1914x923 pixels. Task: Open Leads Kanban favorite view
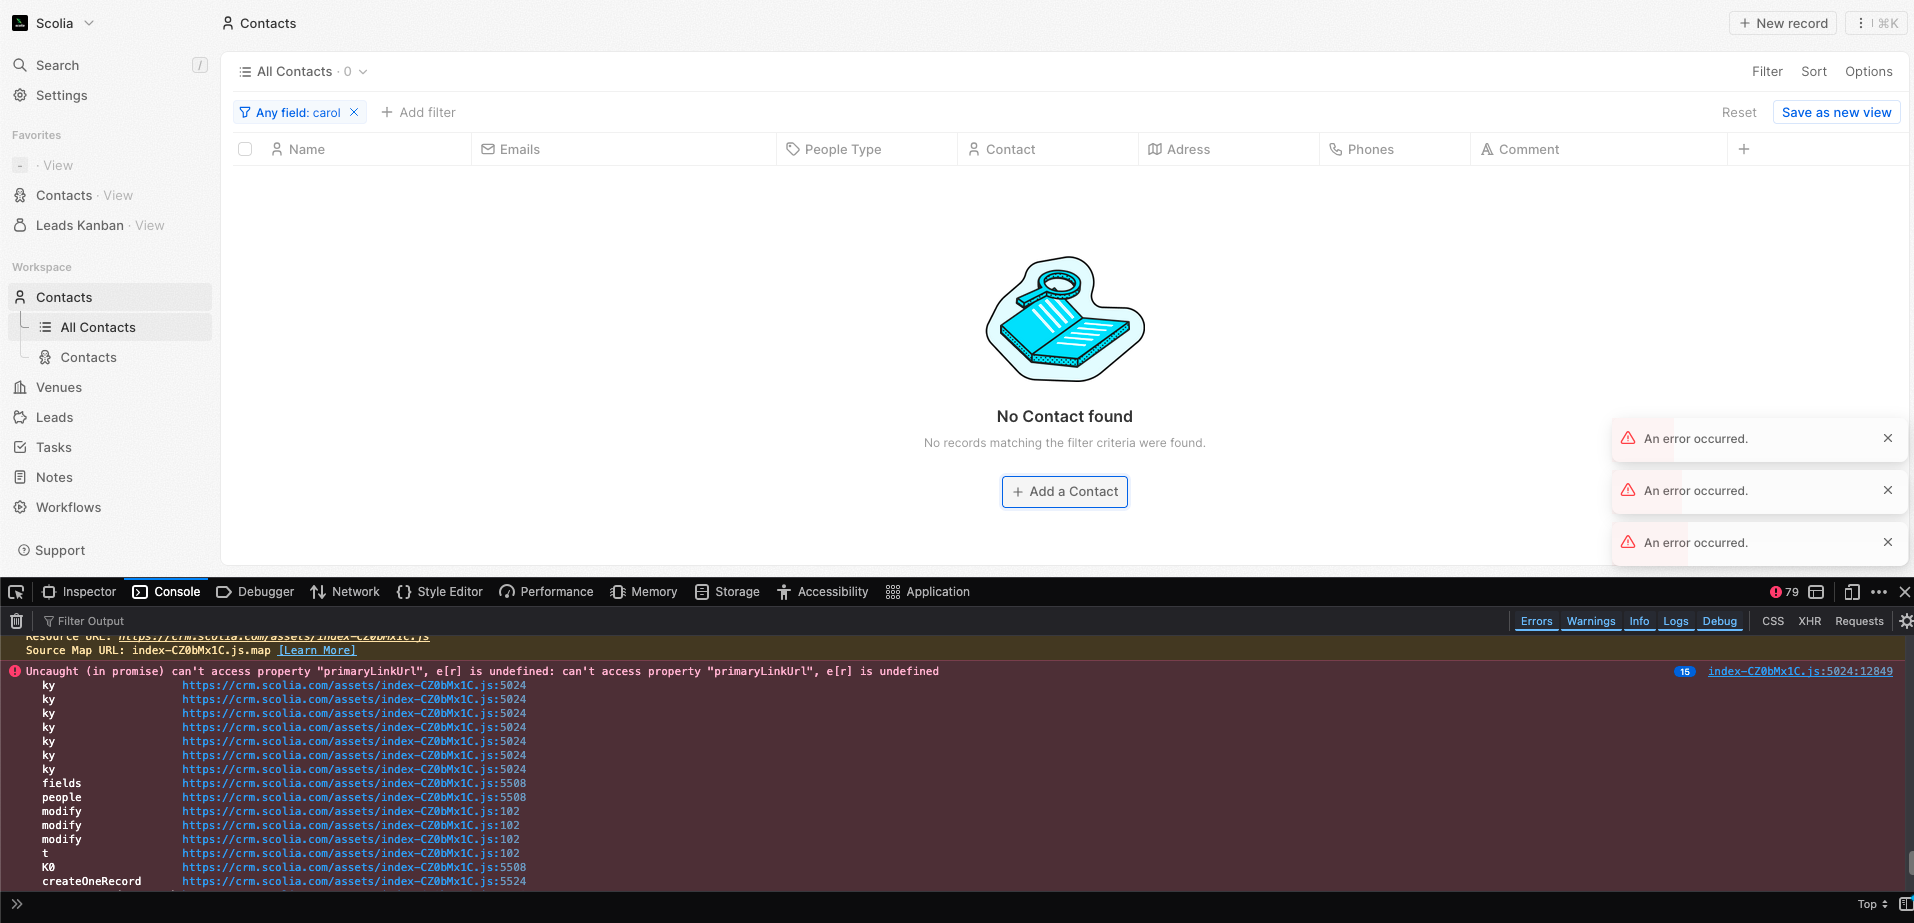coord(110,225)
